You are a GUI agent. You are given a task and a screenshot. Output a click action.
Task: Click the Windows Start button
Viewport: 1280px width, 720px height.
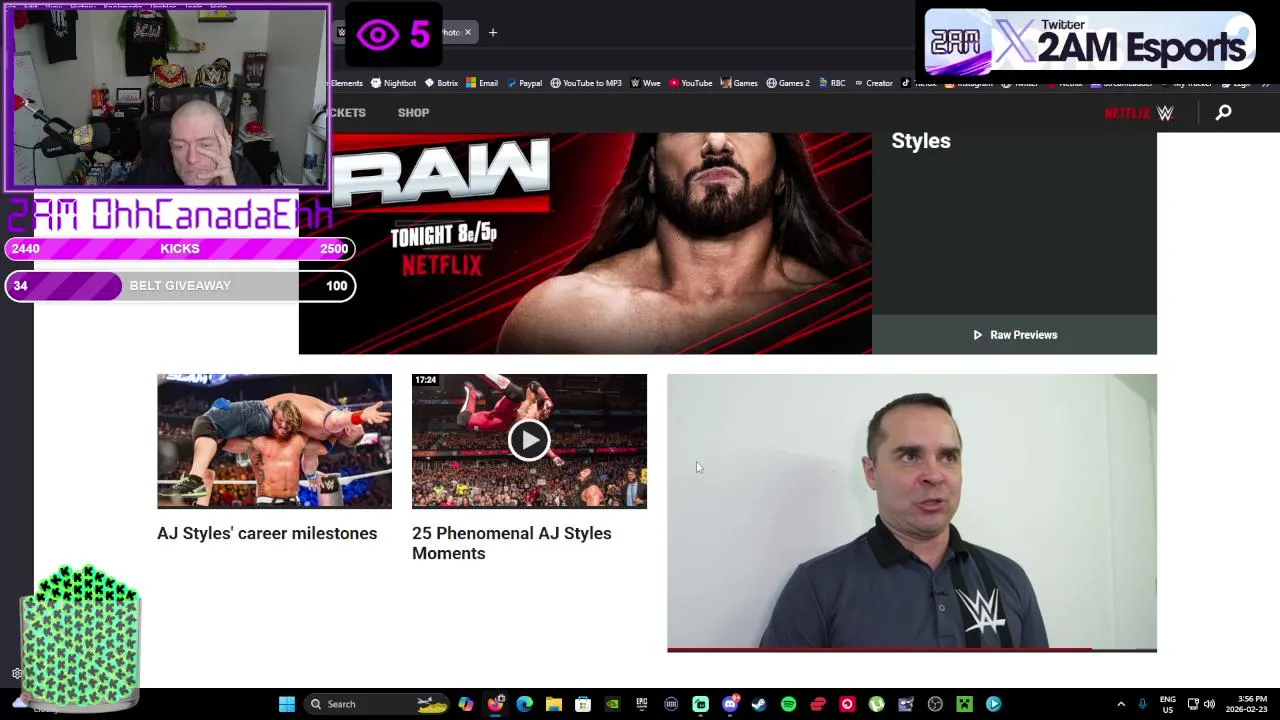(x=287, y=704)
